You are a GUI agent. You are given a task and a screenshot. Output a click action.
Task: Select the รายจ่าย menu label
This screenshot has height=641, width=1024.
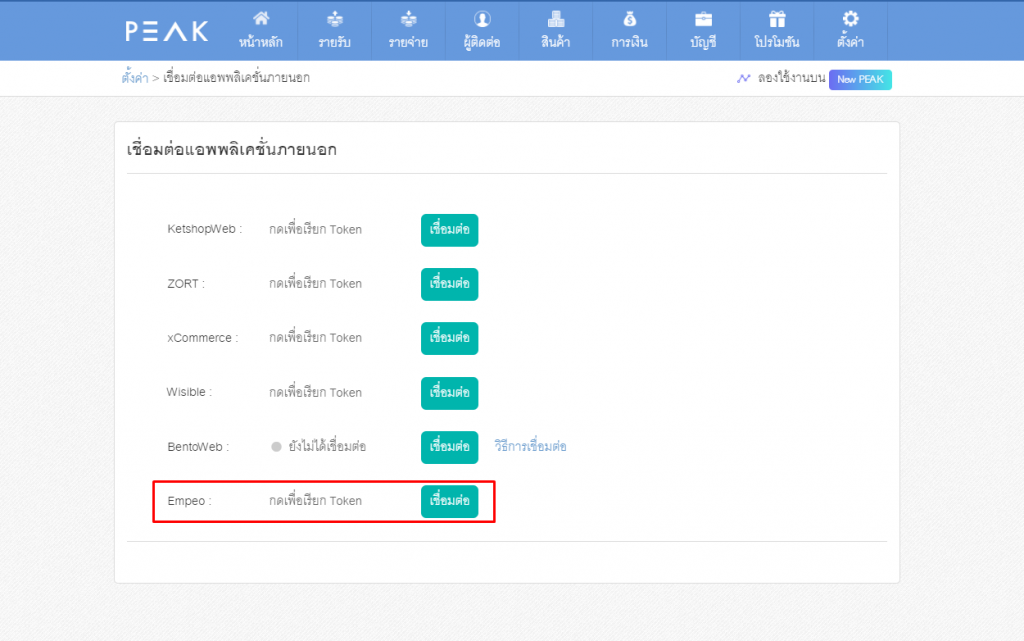408,42
